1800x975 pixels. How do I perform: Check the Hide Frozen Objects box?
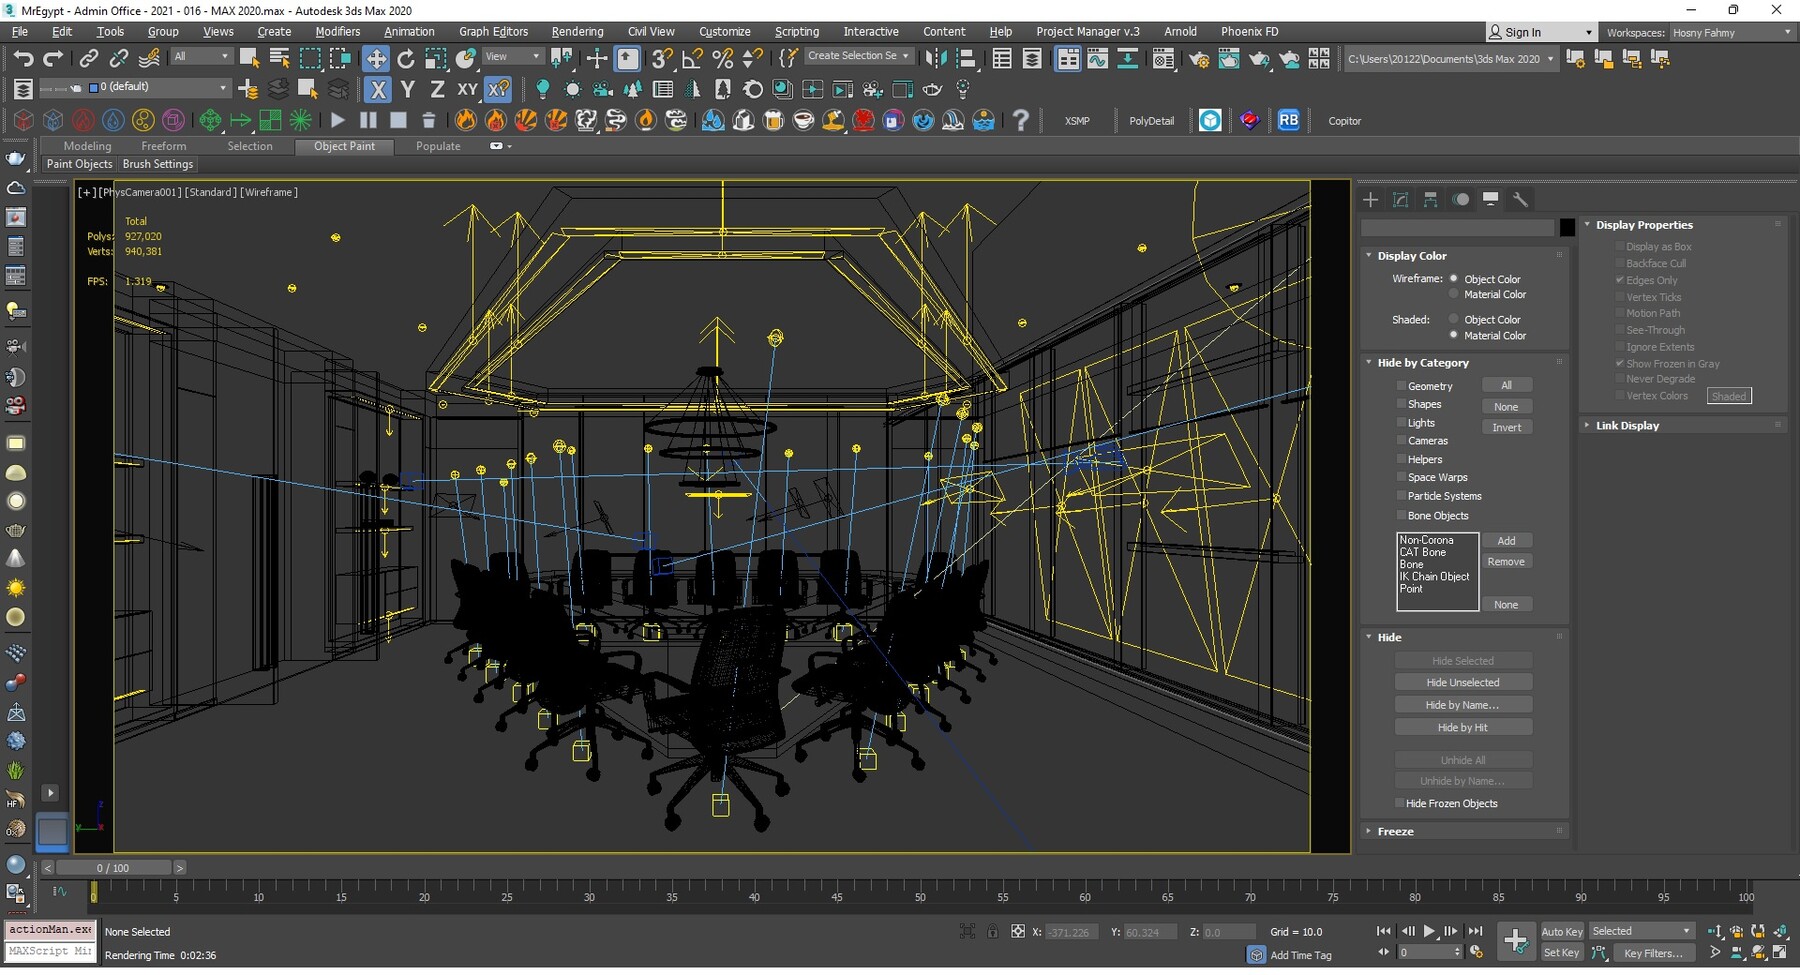coord(1400,804)
